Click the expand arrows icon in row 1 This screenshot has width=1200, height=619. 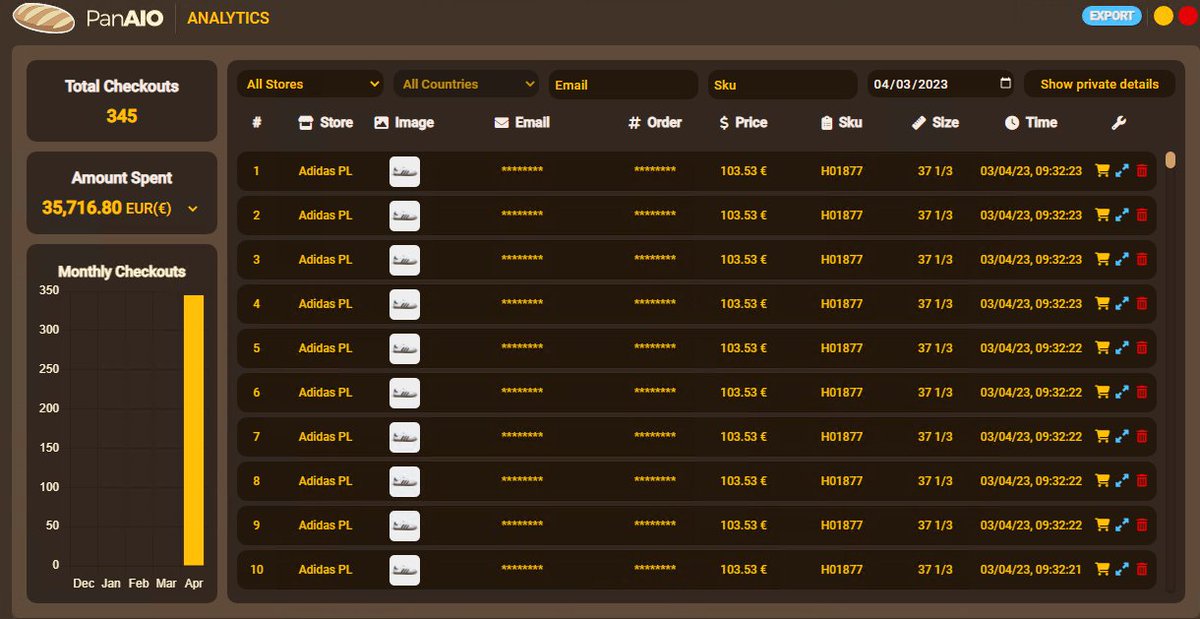tap(1122, 171)
